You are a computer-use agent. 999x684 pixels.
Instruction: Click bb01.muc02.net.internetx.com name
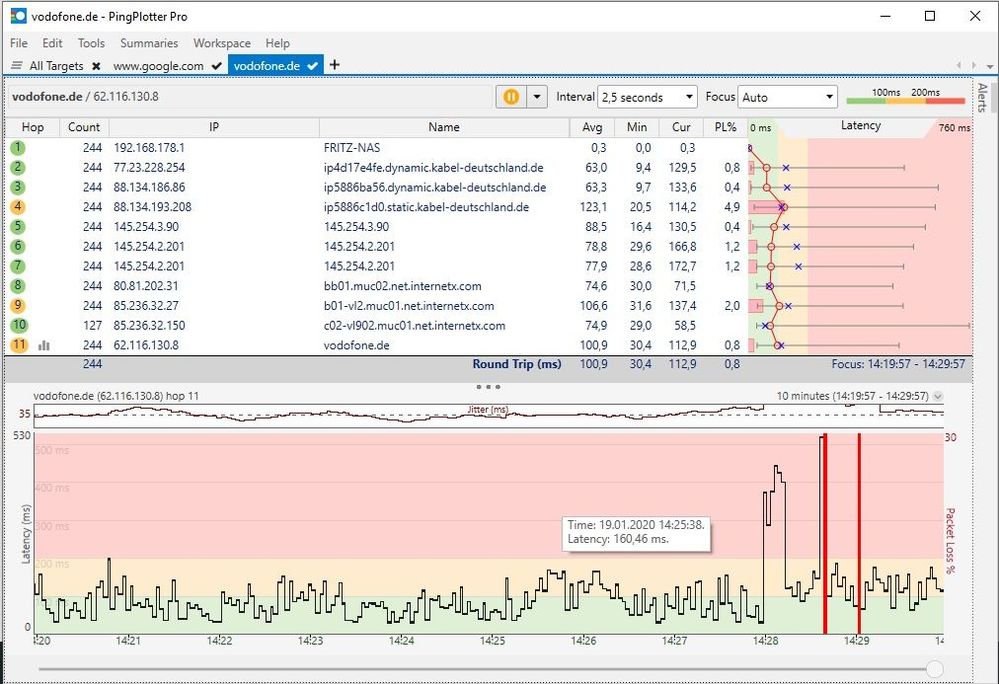403,286
